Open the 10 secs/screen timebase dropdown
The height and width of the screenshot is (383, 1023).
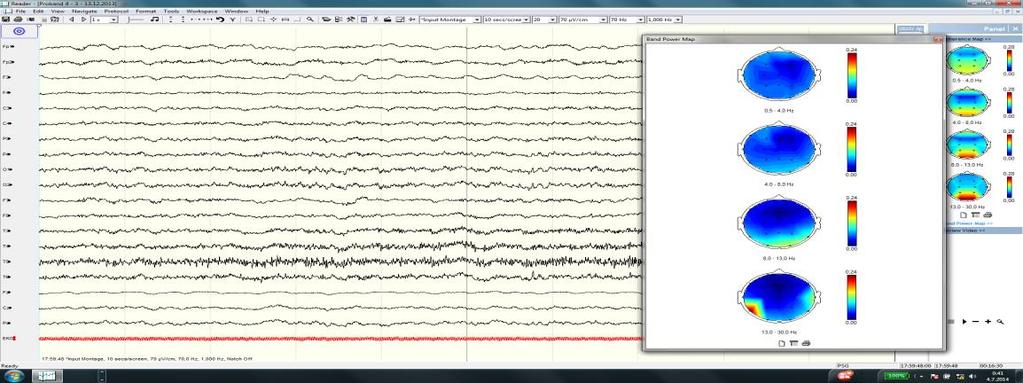click(506, 20)
